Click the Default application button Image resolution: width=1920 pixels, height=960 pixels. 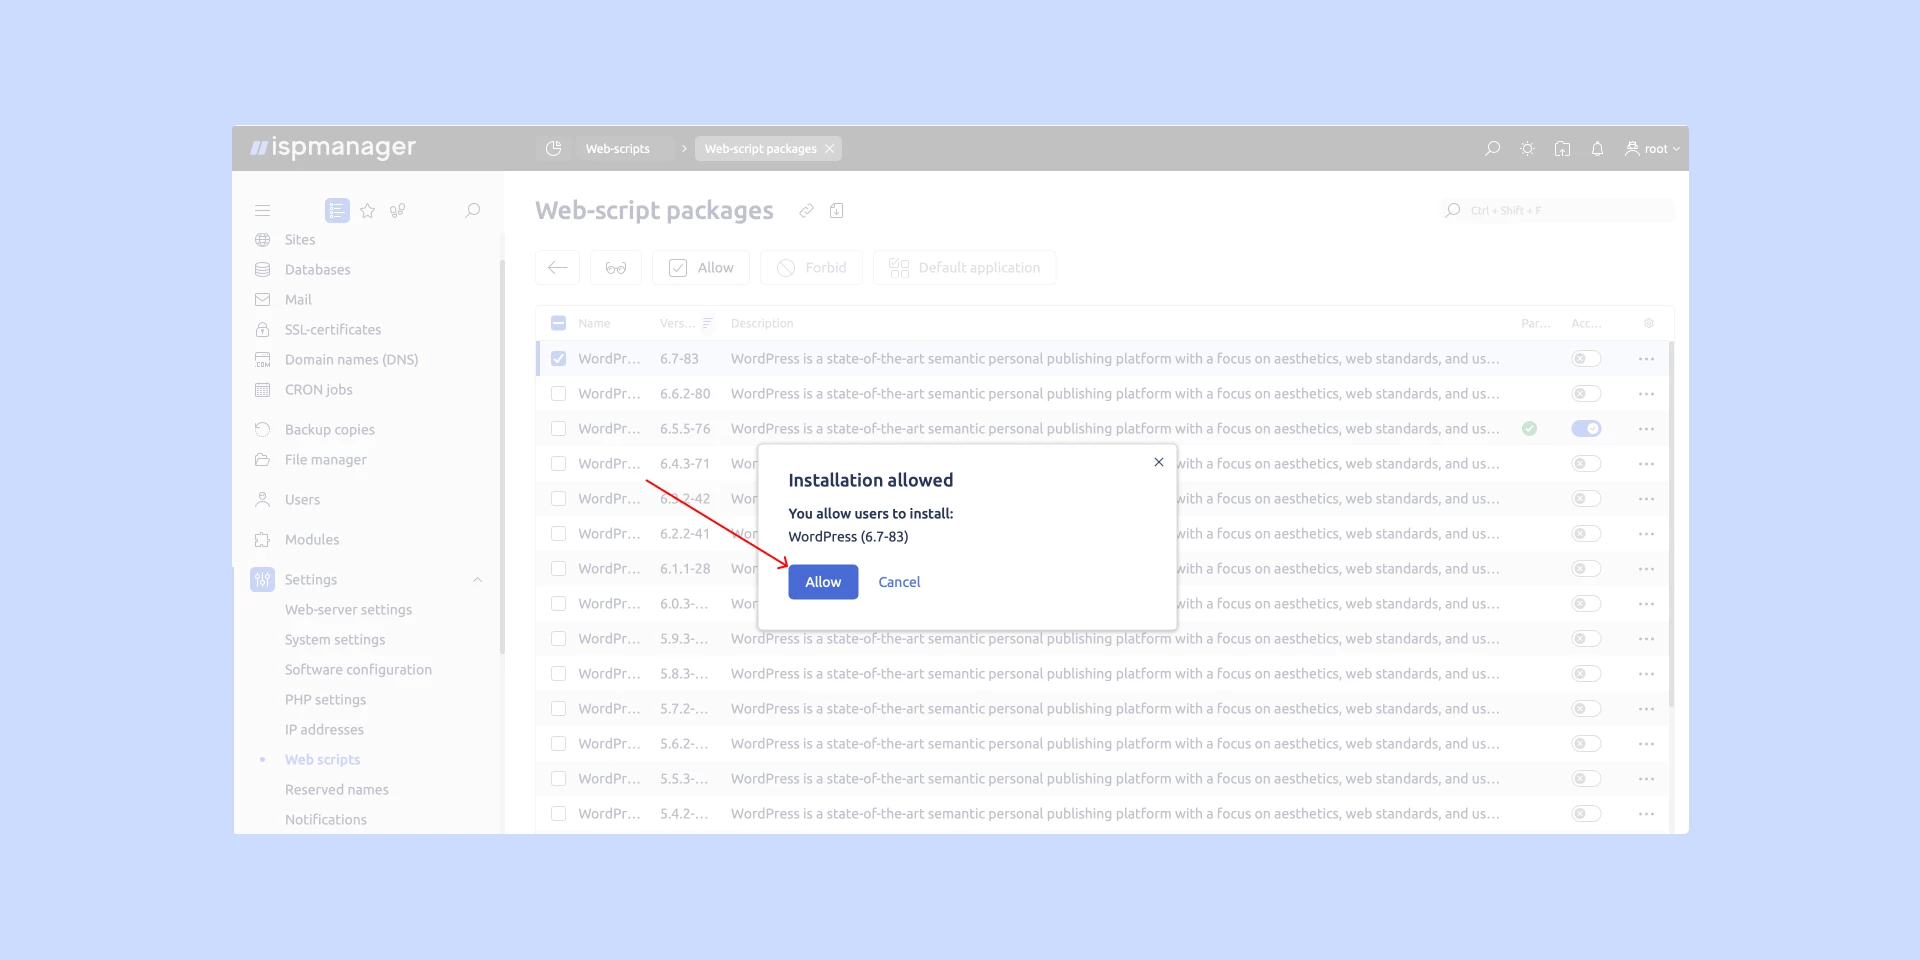(x=964, y=268)
